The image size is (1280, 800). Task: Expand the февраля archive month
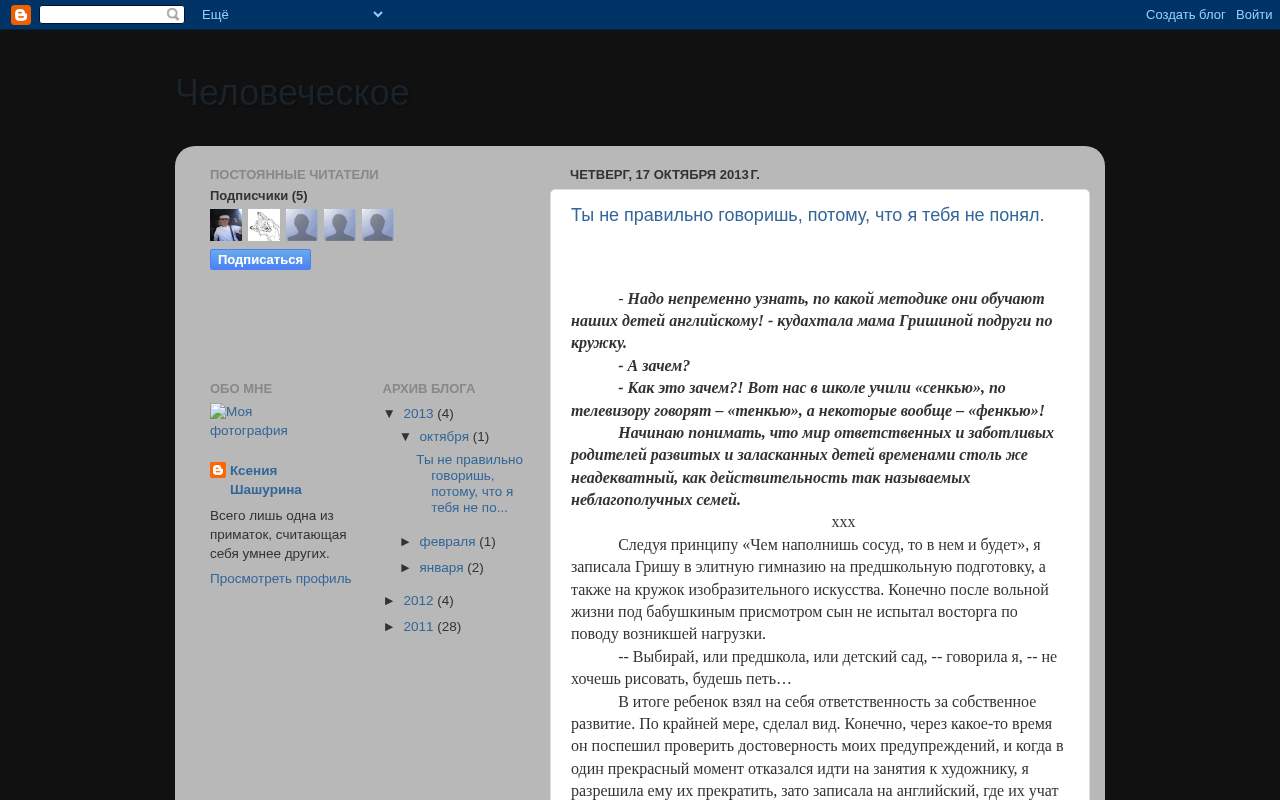[406, 542]
